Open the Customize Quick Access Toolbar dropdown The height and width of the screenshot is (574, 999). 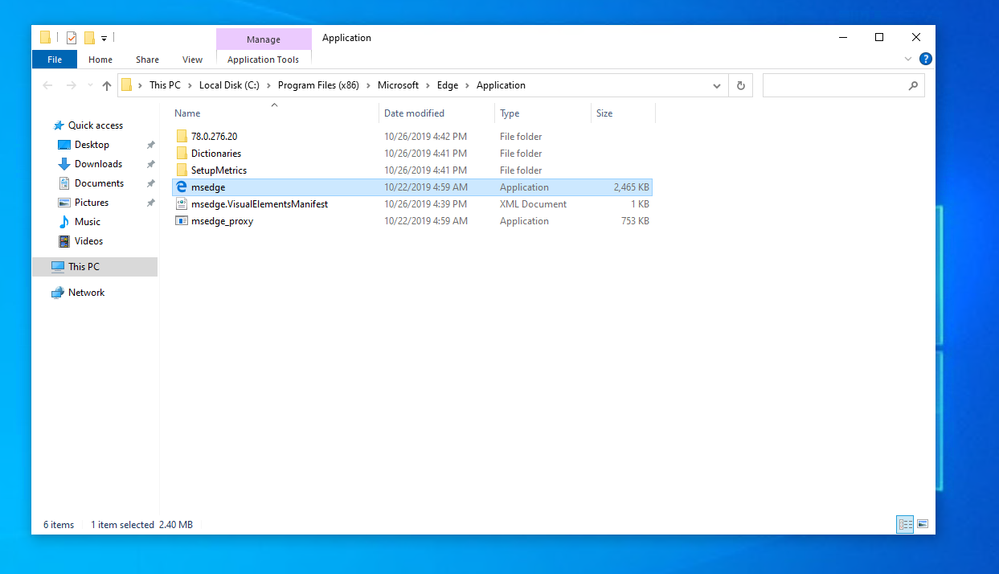tap(104, 38)
